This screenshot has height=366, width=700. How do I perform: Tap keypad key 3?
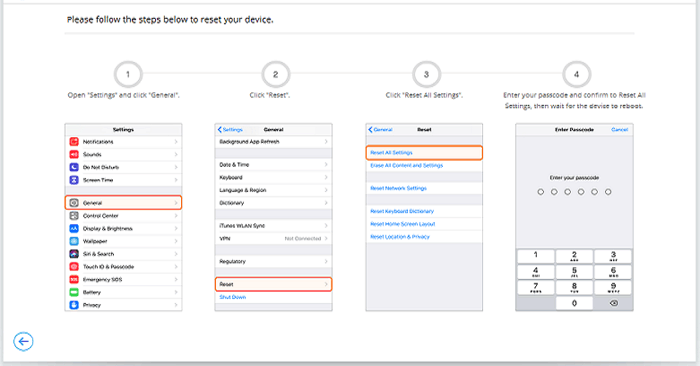[x=613, y=256]
